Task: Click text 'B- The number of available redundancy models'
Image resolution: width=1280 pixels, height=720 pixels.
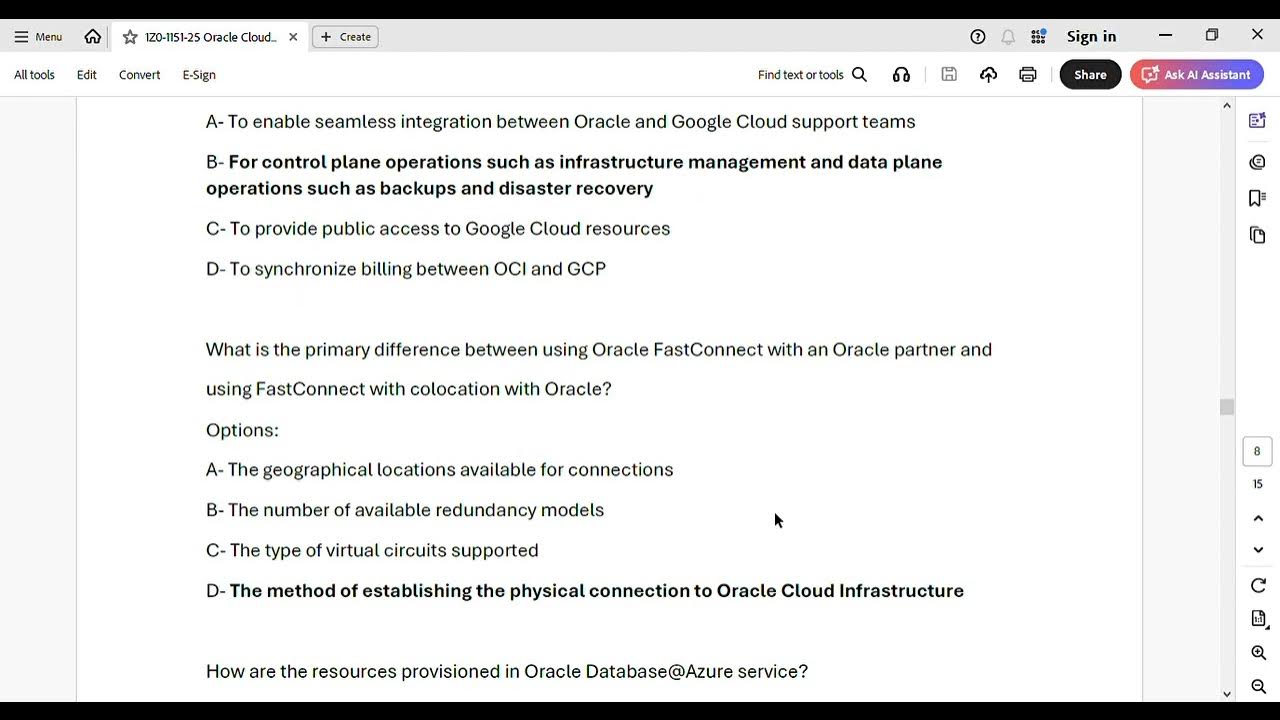Action: pos(405,510)
